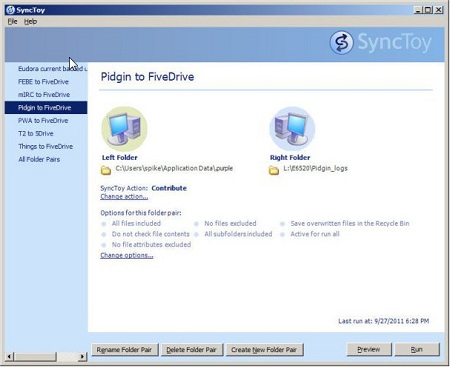Click sidebar scrollbar left arrow

[x=9, y=357]
